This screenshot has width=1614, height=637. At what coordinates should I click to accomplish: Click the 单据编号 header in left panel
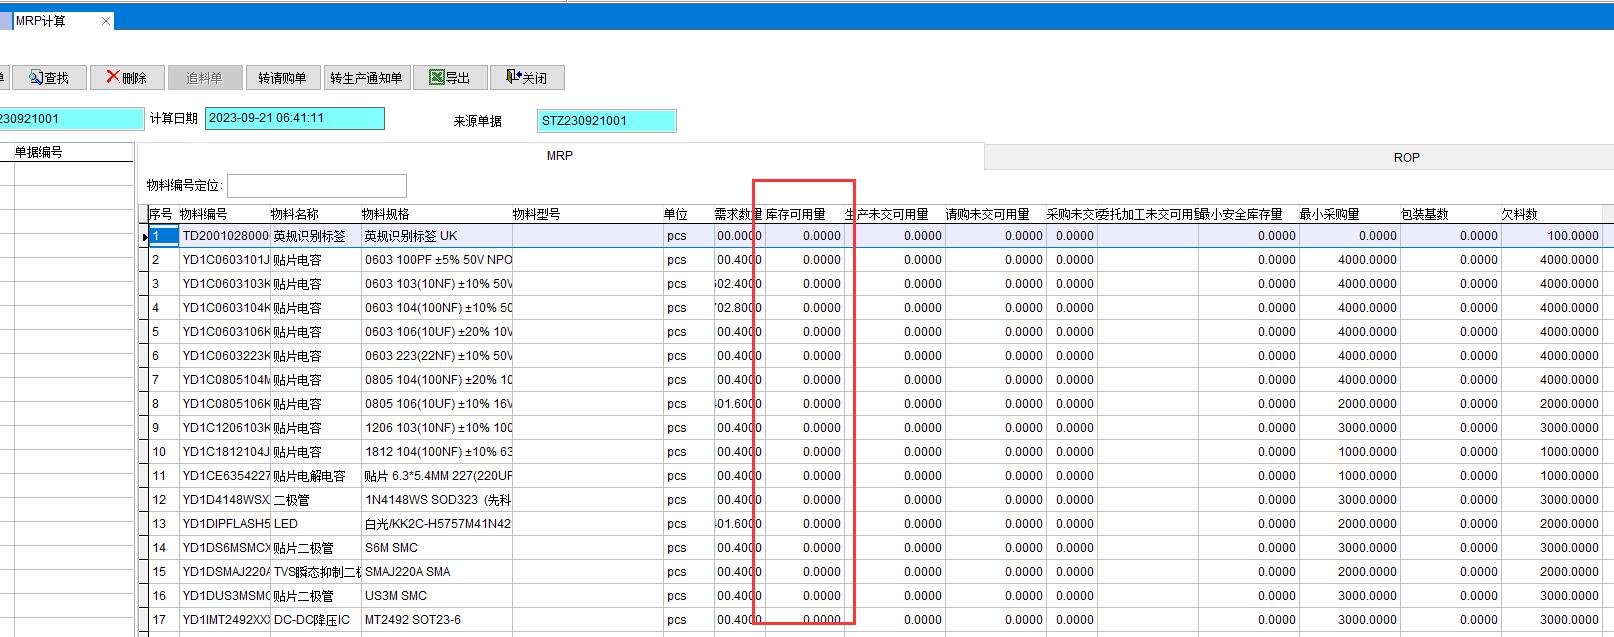point(38,152)
